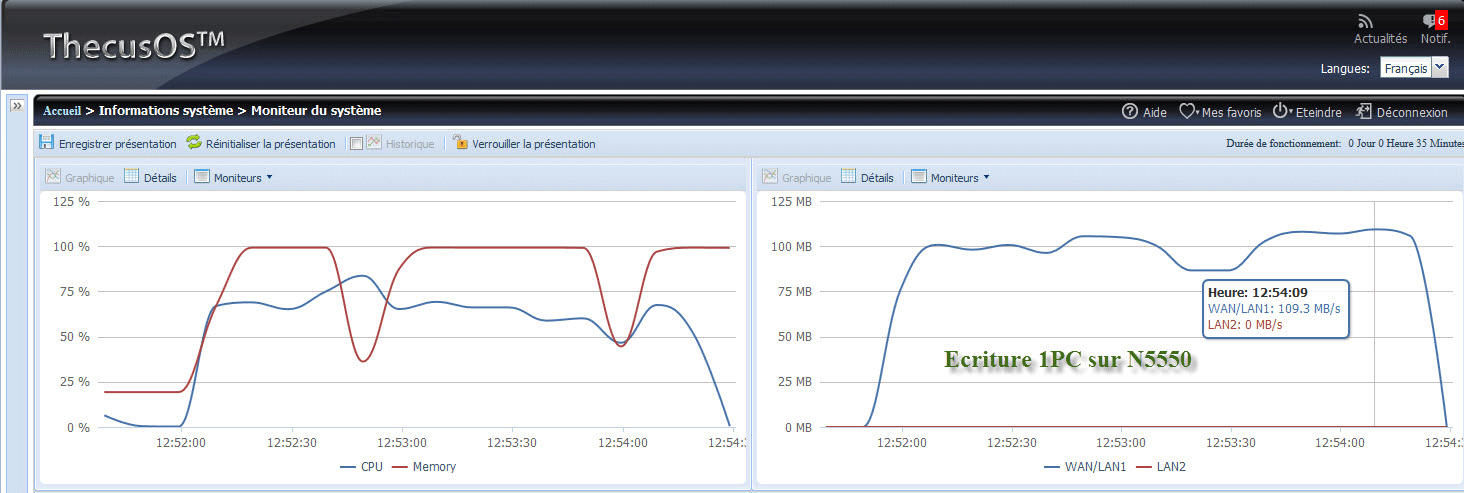Enable the Historique checkbox
Image resolution: width=1464 pixels, height=493 pixels.
[356, 144]
